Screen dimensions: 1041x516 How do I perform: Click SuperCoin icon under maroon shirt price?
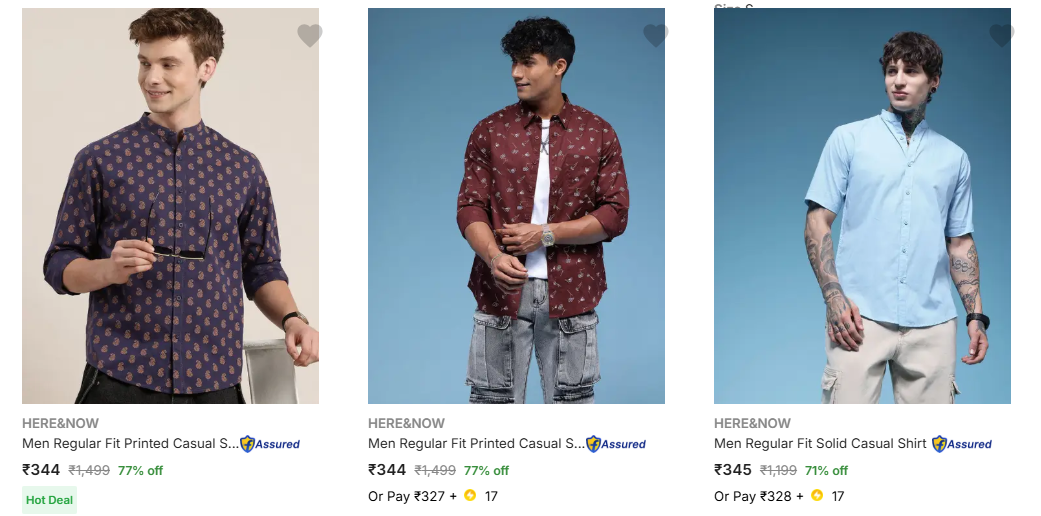(x=470, y=496)
